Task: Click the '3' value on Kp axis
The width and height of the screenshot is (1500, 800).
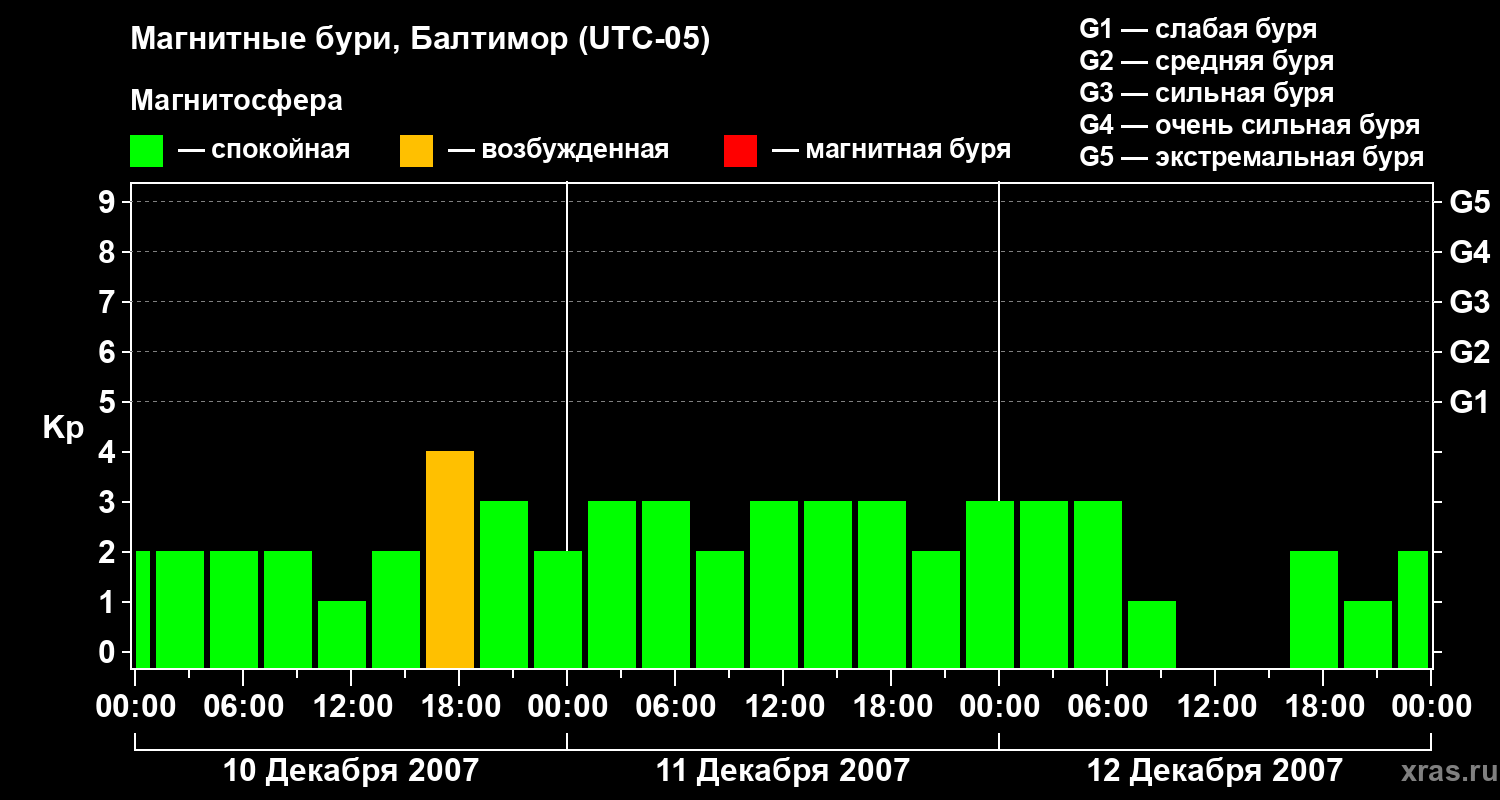Action: point(109,502)
